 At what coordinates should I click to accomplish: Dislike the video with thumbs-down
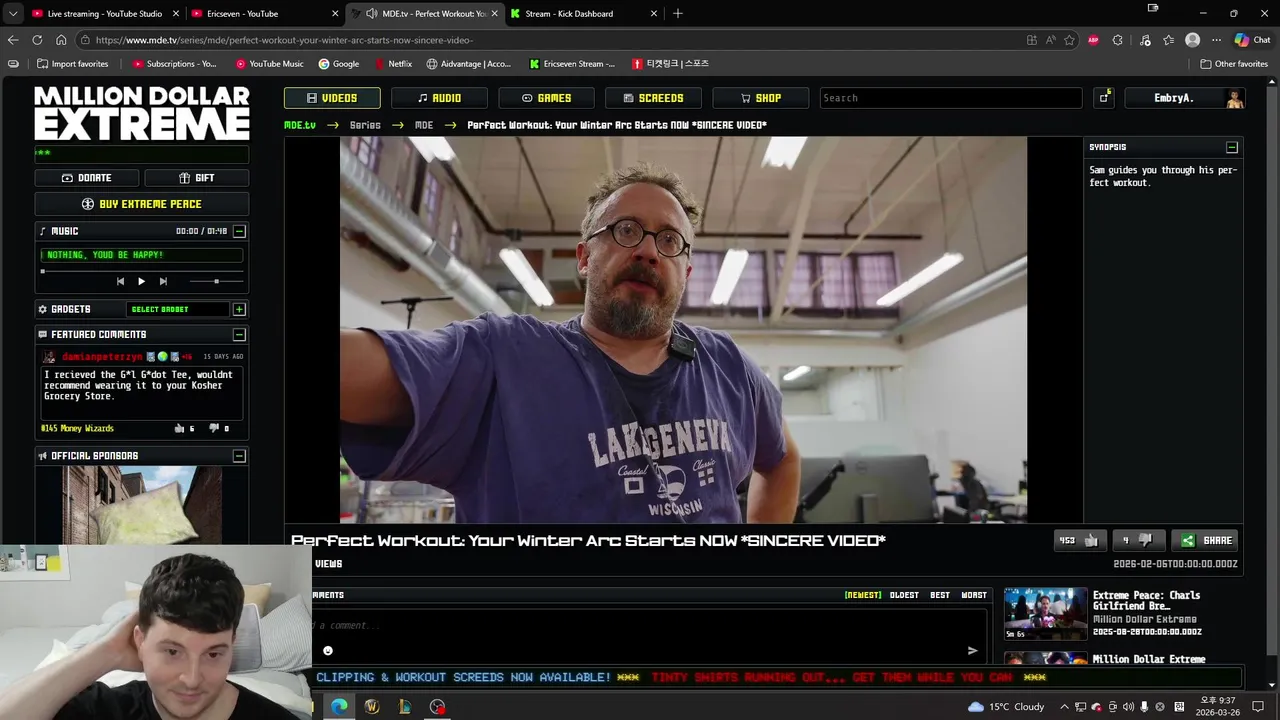[x=1137, y=540]
